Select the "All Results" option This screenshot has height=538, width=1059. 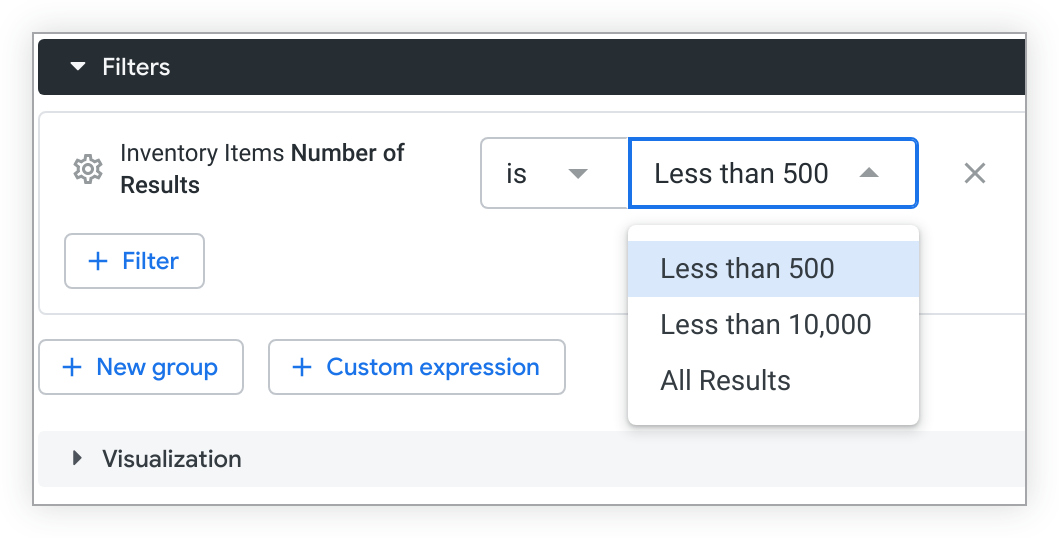(x=725, y=381)
